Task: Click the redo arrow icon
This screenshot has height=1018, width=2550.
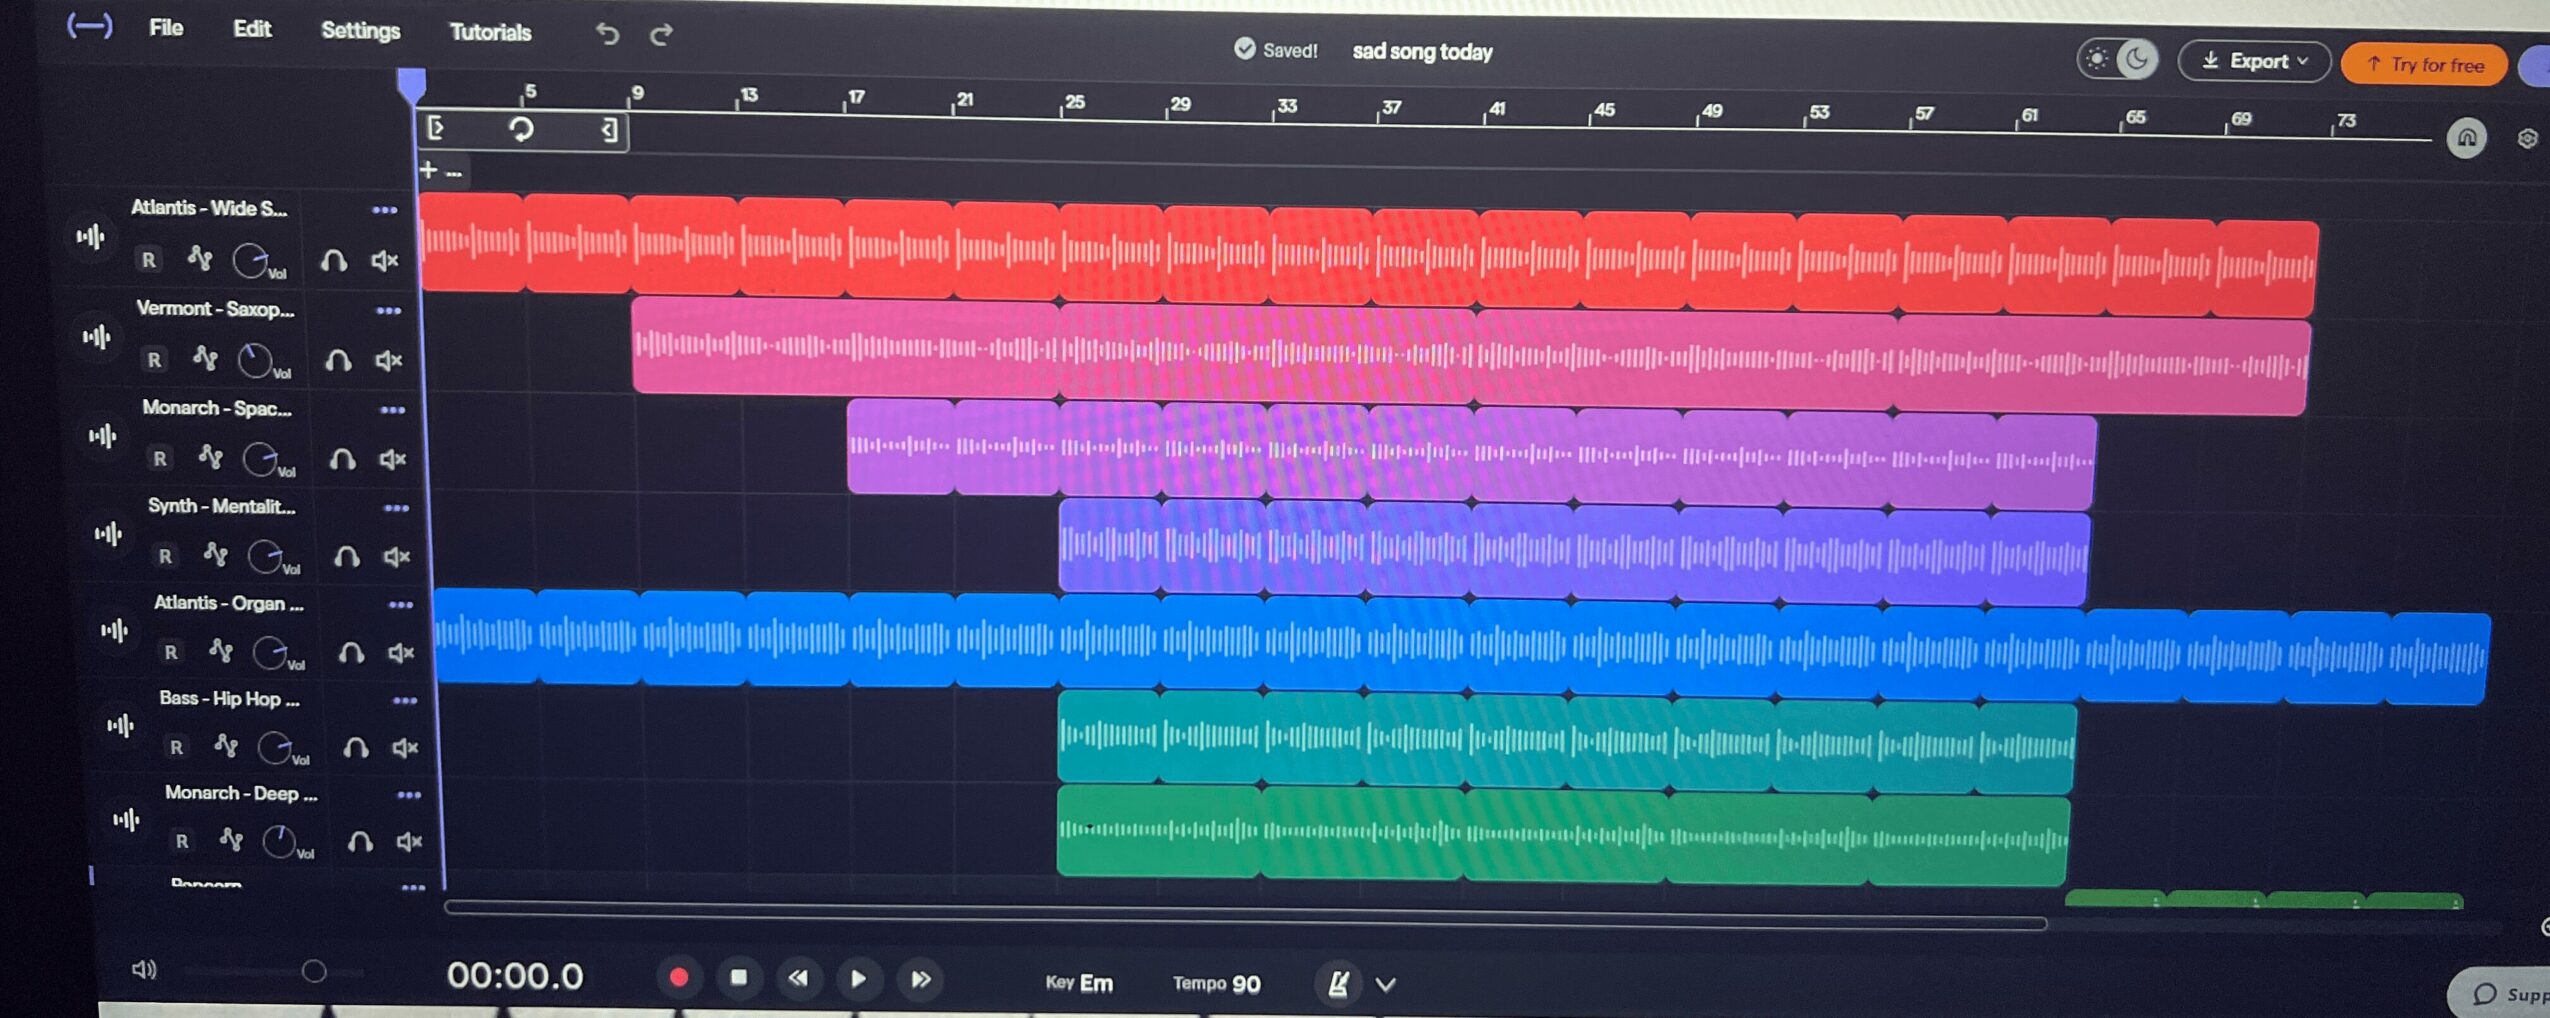Action: pyautogui.click(x=661, y=36)
